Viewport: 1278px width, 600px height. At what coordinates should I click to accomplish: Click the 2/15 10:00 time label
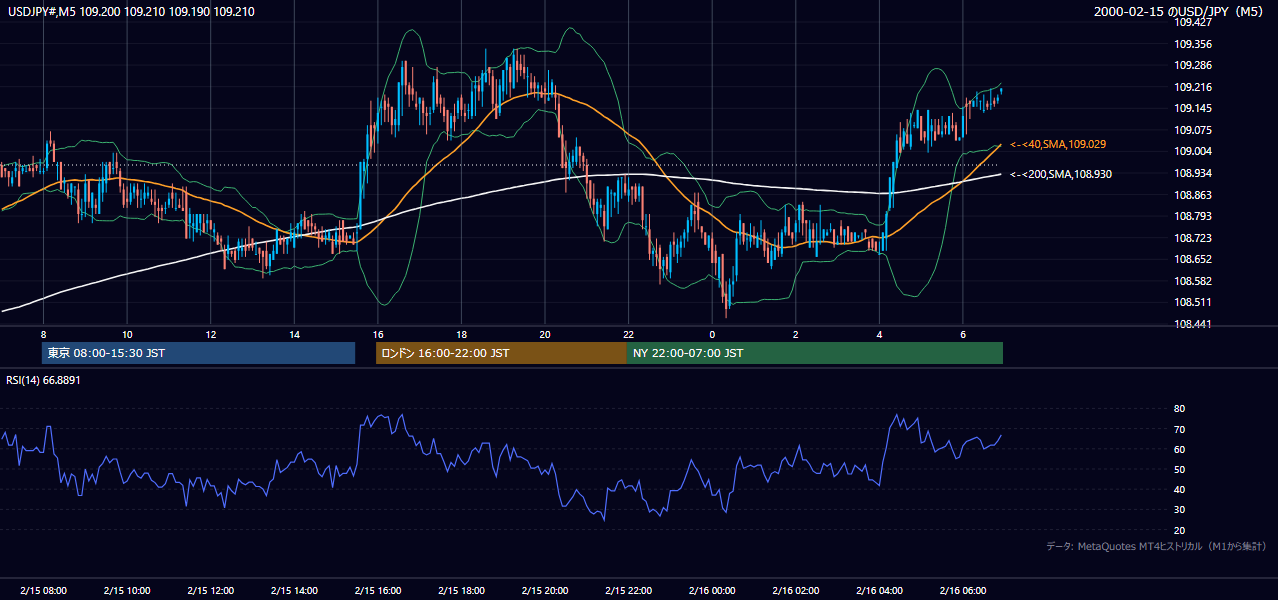click(127, 591)
